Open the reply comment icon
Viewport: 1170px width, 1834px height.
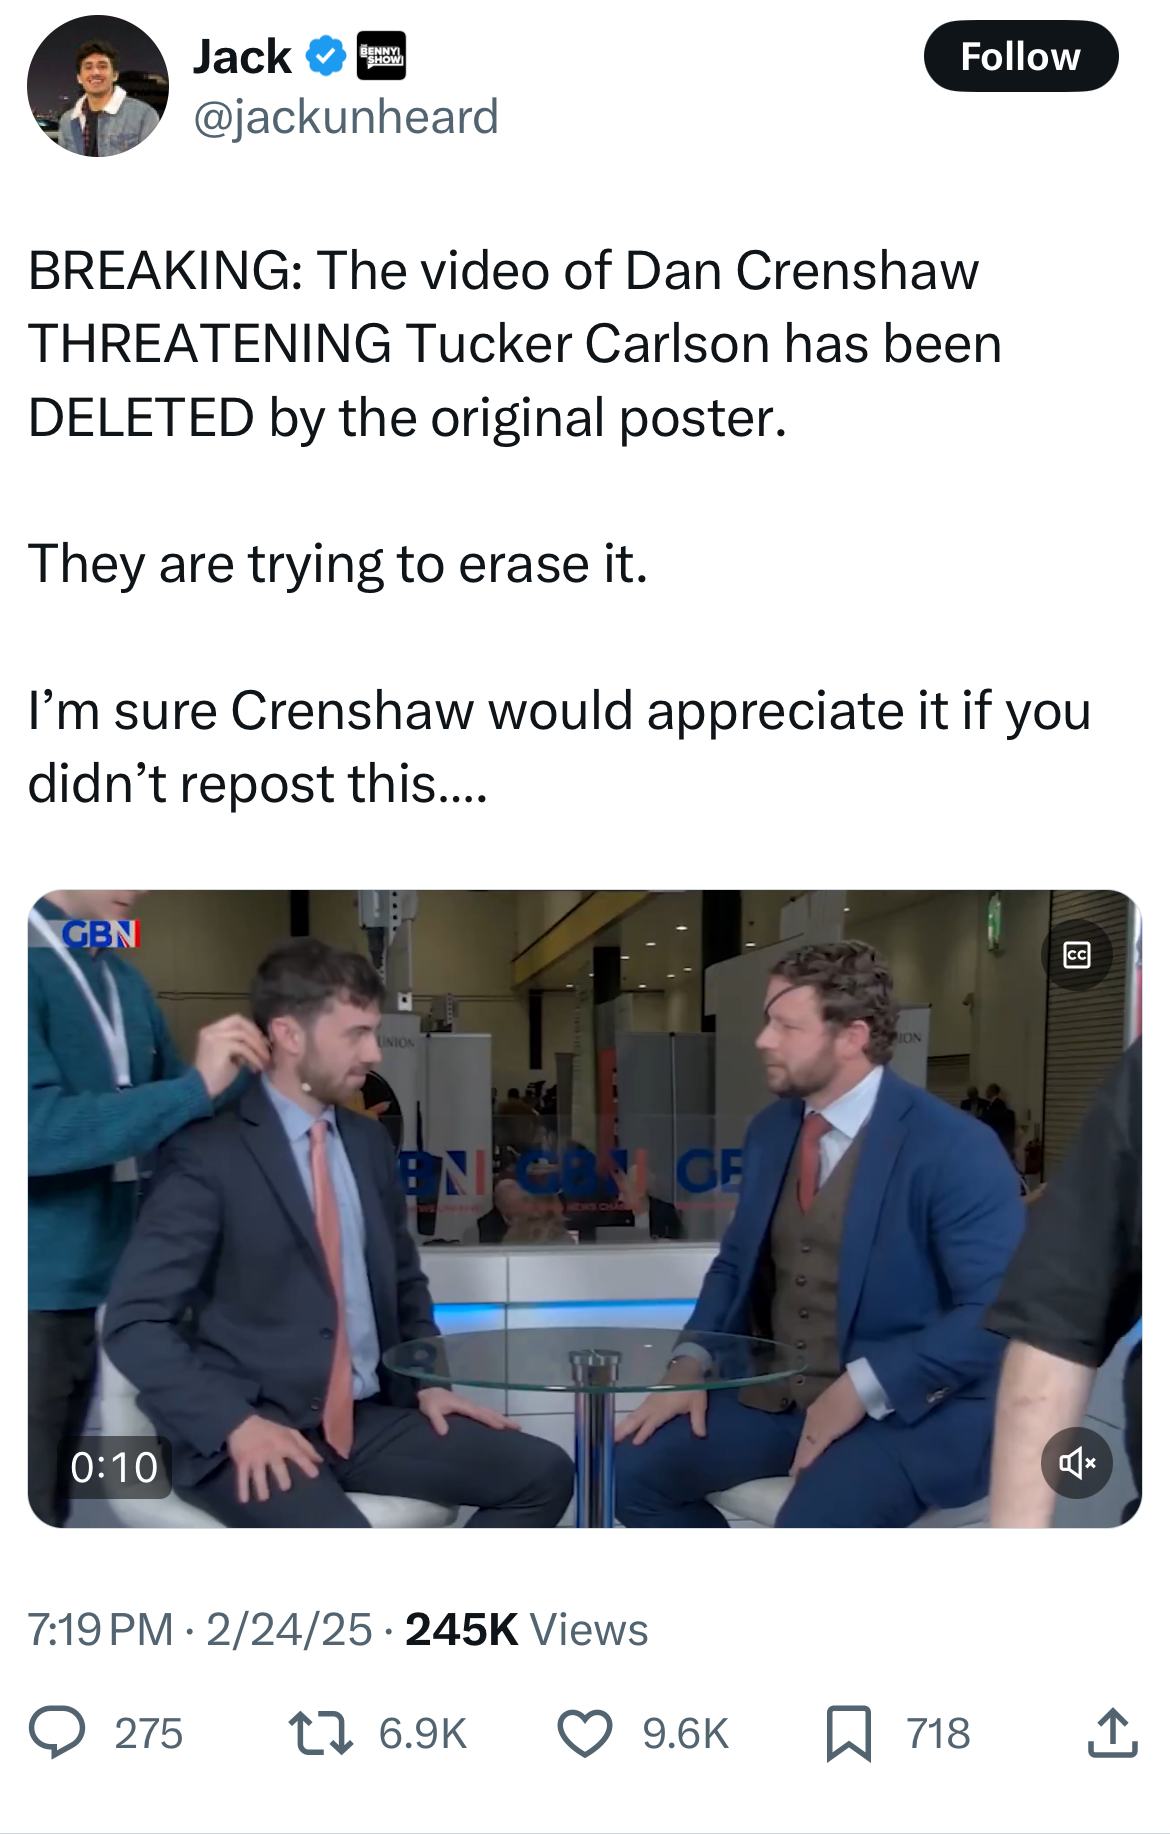click(57, 1733)
